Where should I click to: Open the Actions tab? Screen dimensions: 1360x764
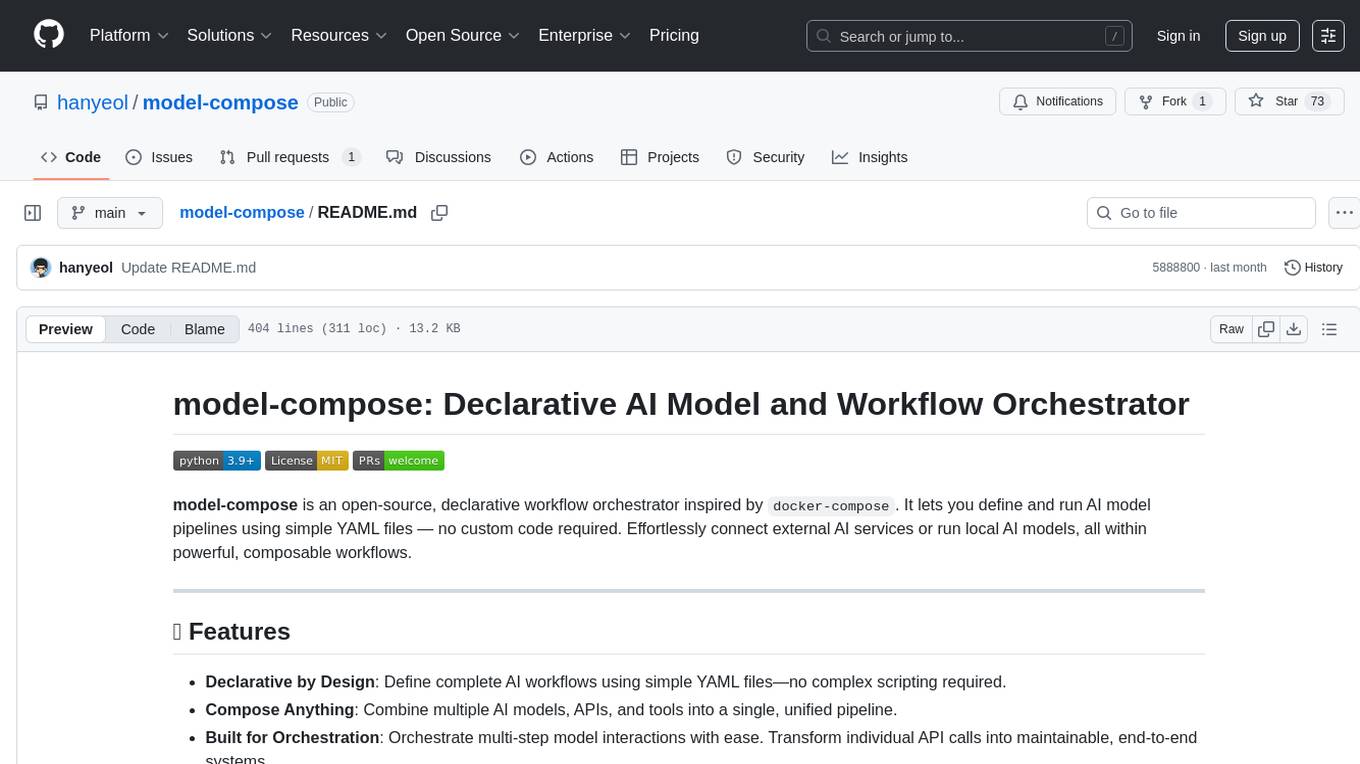tap(557, 157)
